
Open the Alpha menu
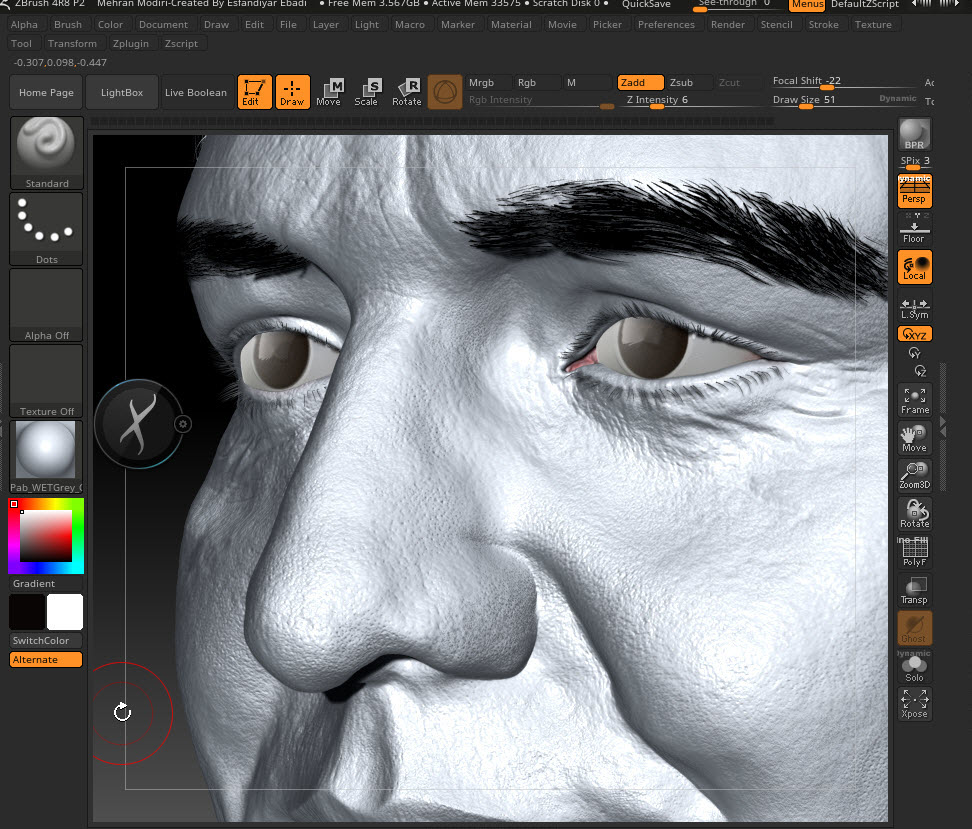click(x=24, y=25)
